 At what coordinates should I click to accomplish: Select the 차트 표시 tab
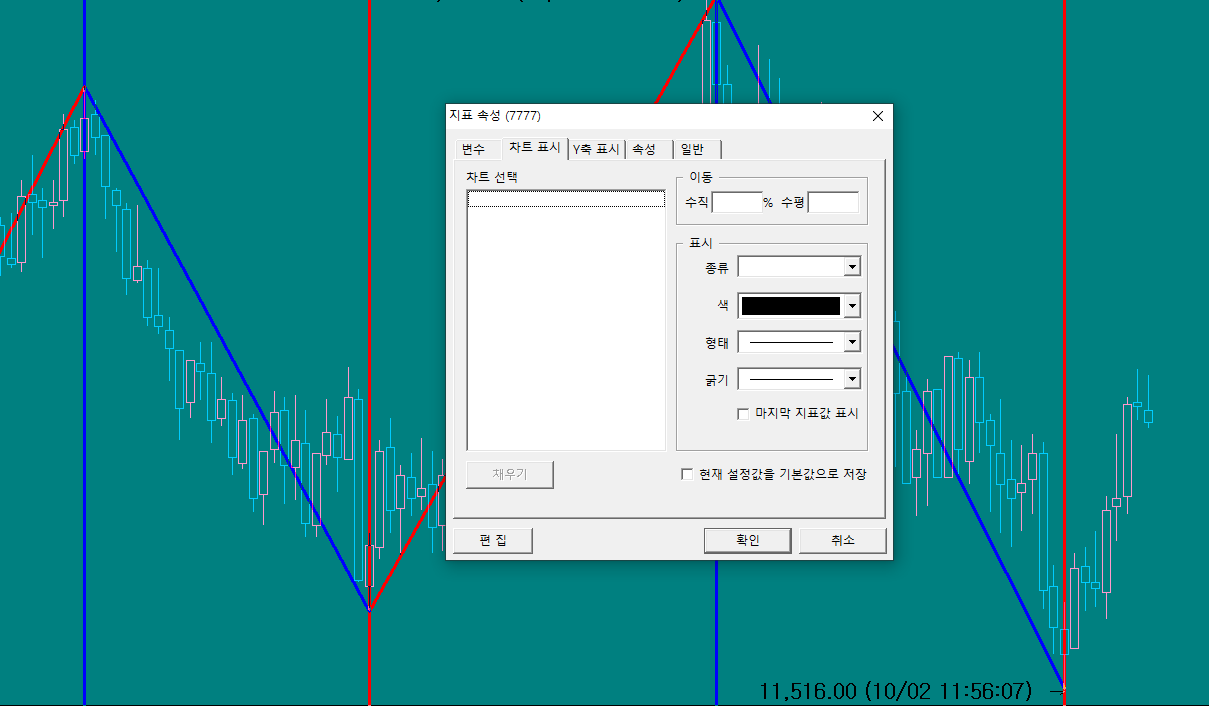[x=535, y=147]
